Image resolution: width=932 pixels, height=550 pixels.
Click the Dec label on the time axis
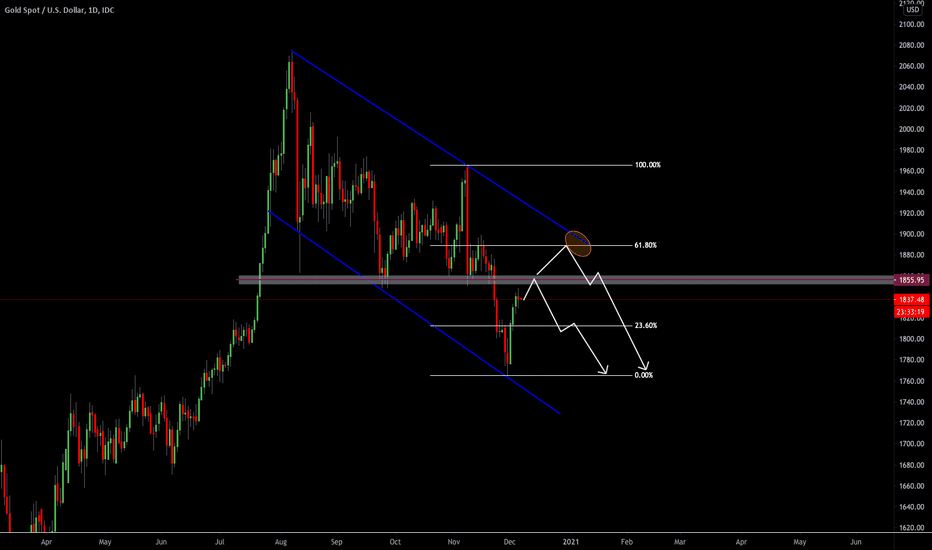tap(509, 542)
